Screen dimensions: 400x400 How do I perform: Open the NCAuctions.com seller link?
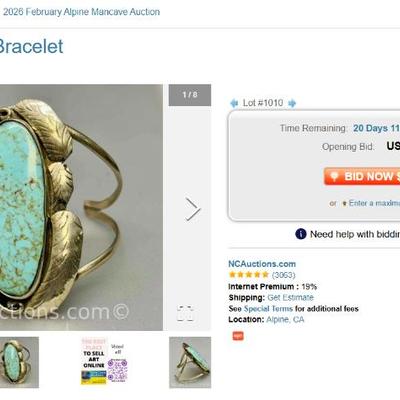pyautogui.click(x=262, y=264)
